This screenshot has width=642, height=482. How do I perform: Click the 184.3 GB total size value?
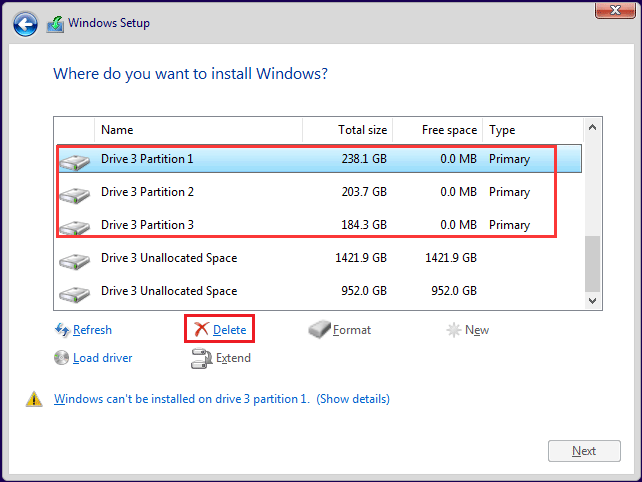(364, 225)
